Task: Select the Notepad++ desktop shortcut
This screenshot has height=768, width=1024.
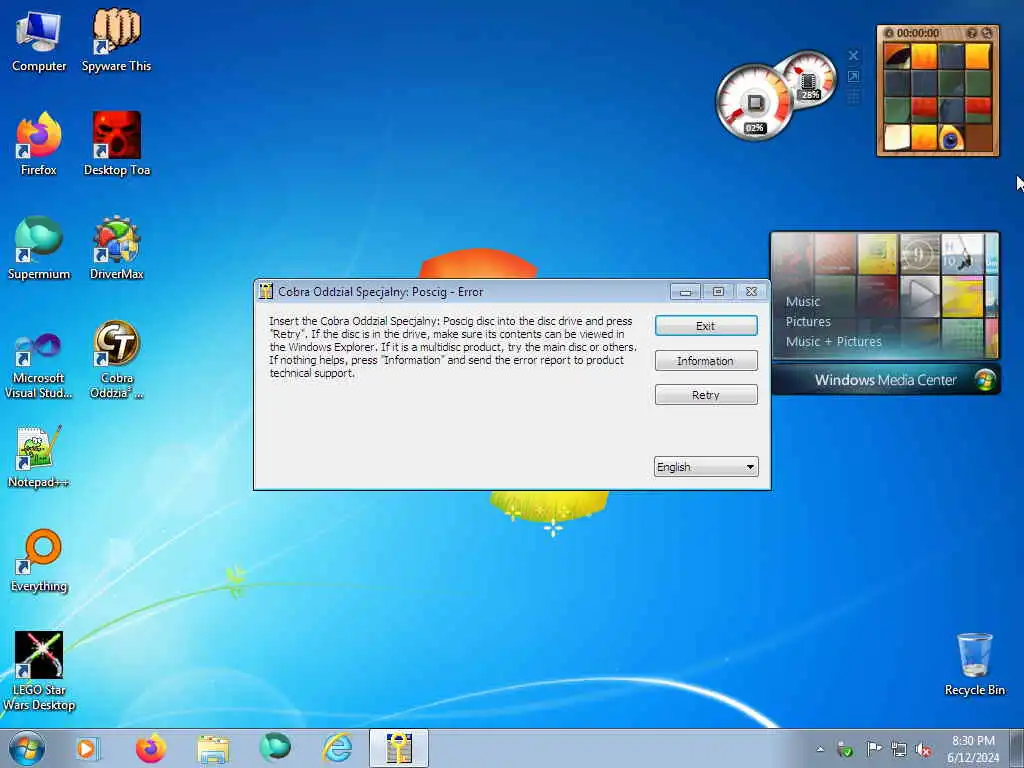Action: click(39, 456)
